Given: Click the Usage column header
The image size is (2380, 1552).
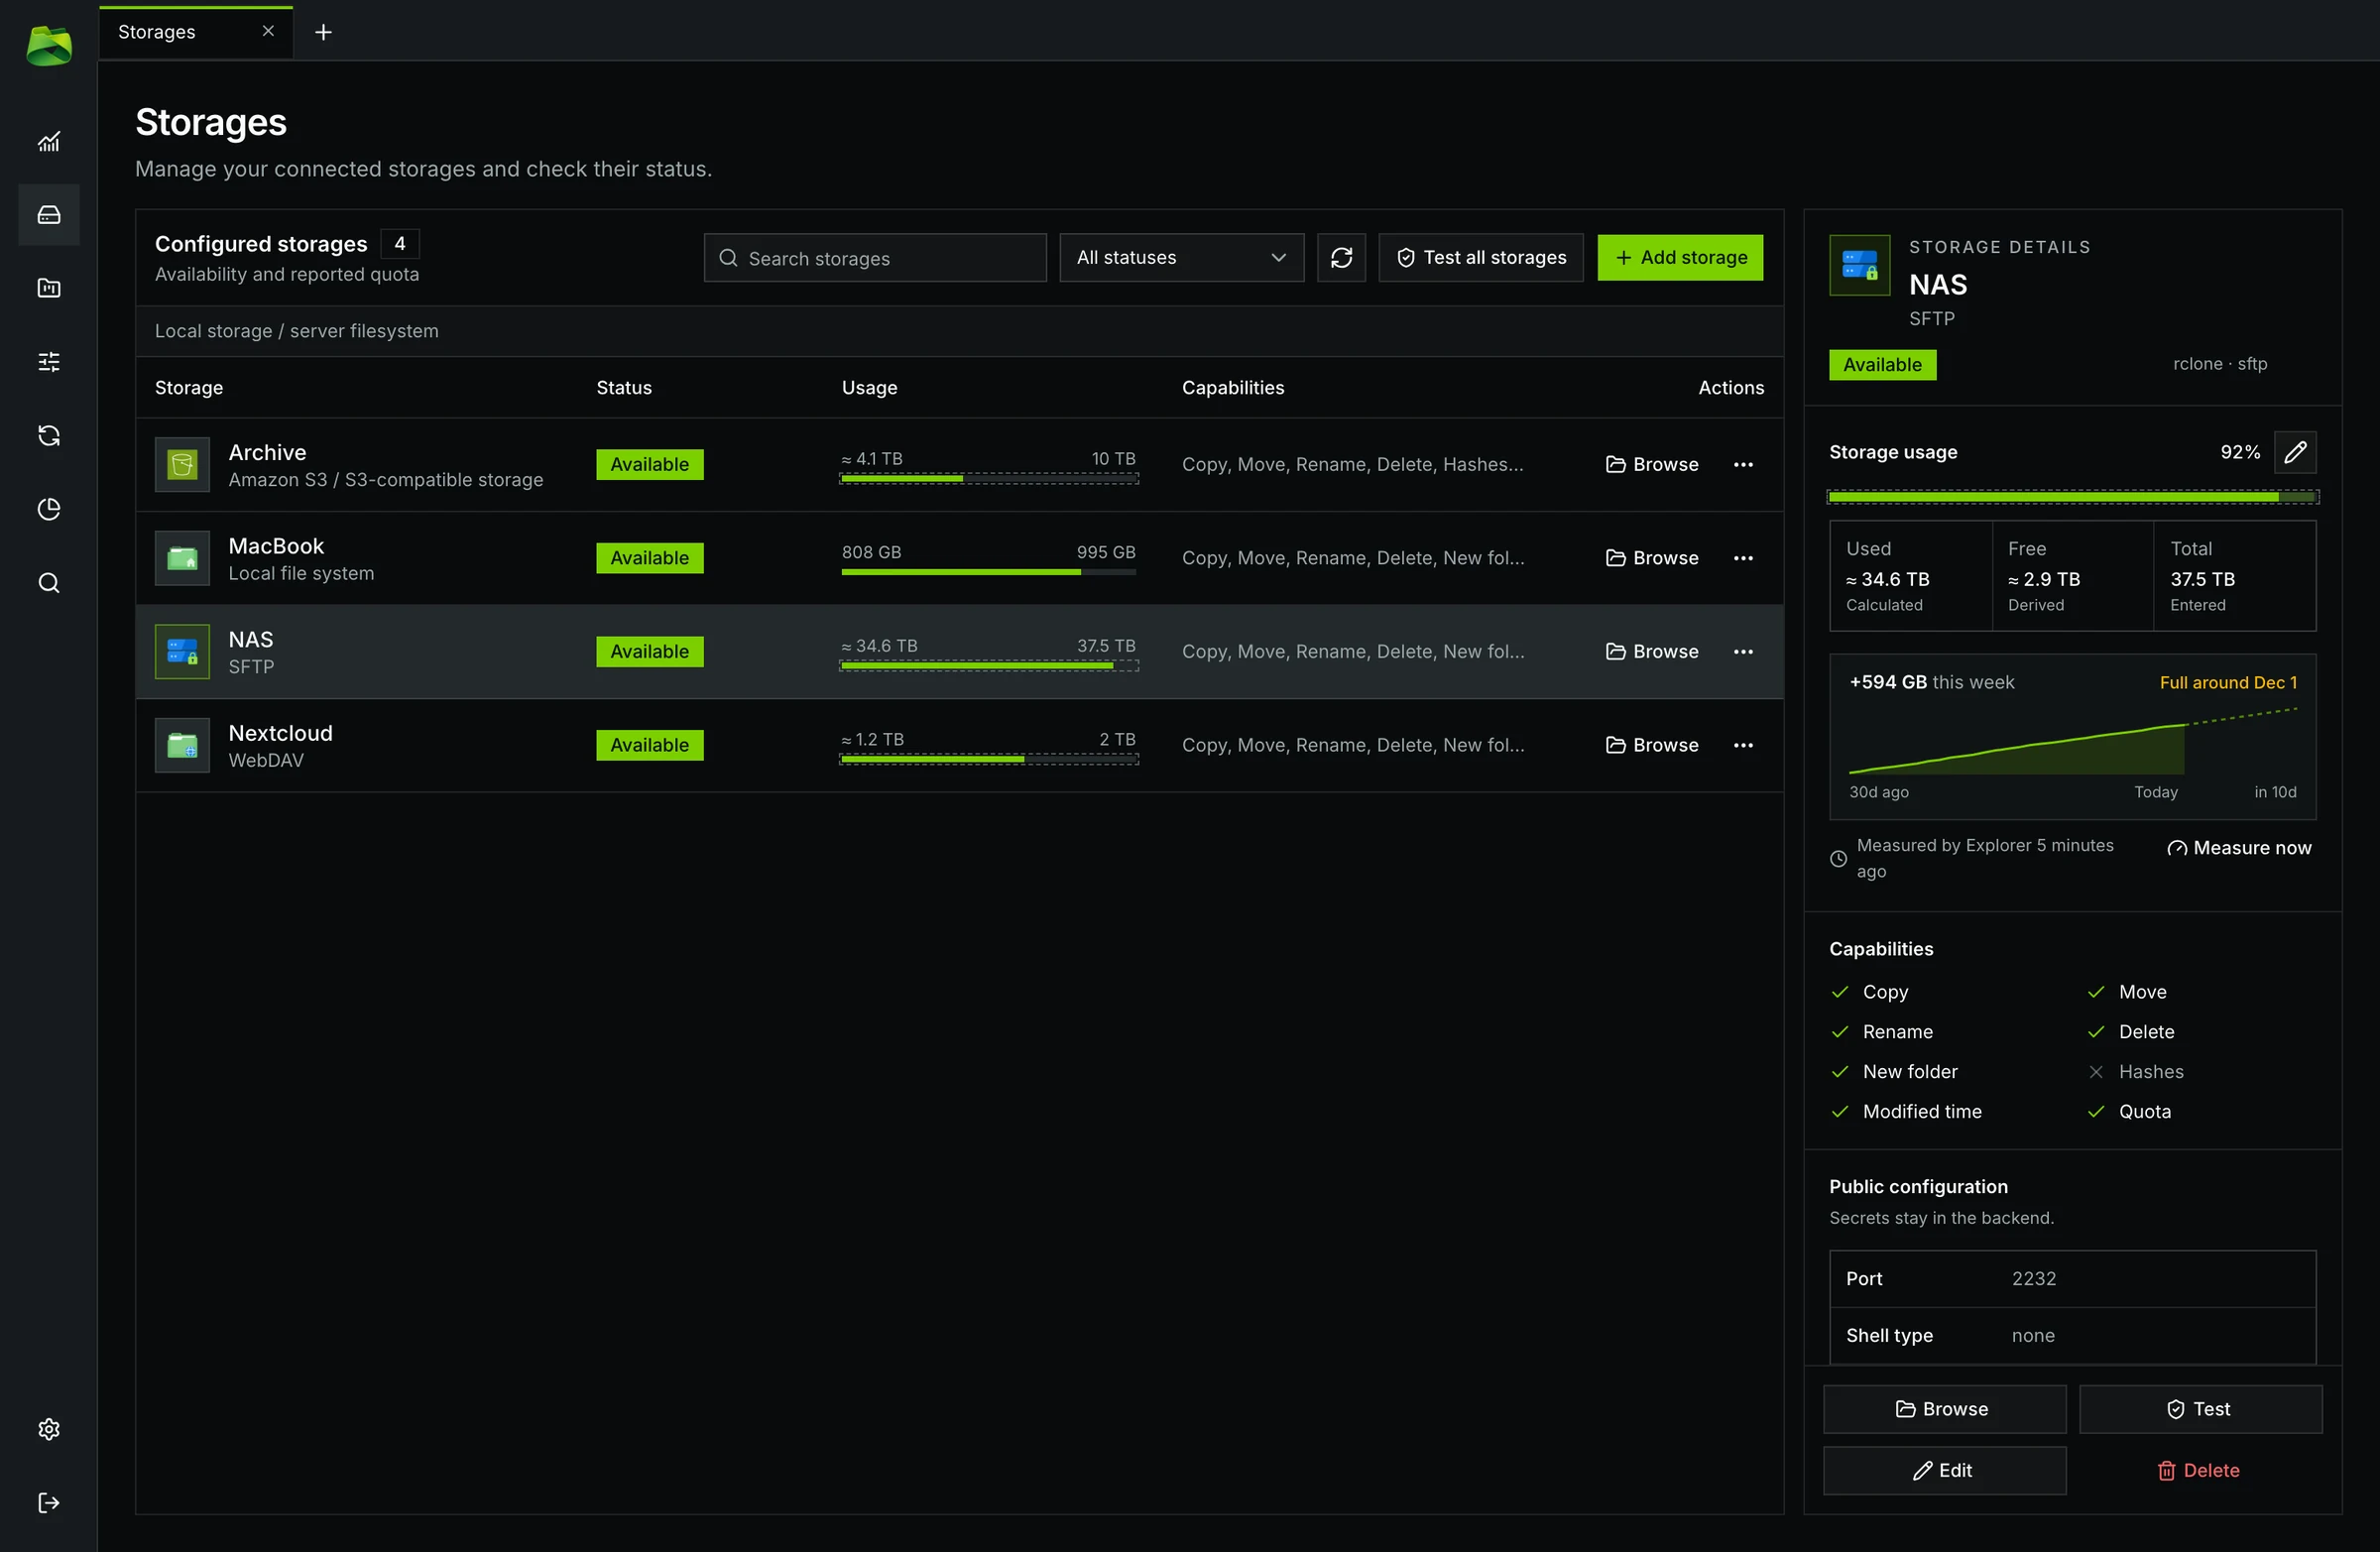Looking at the screenshot, I should tap(869, 388).
